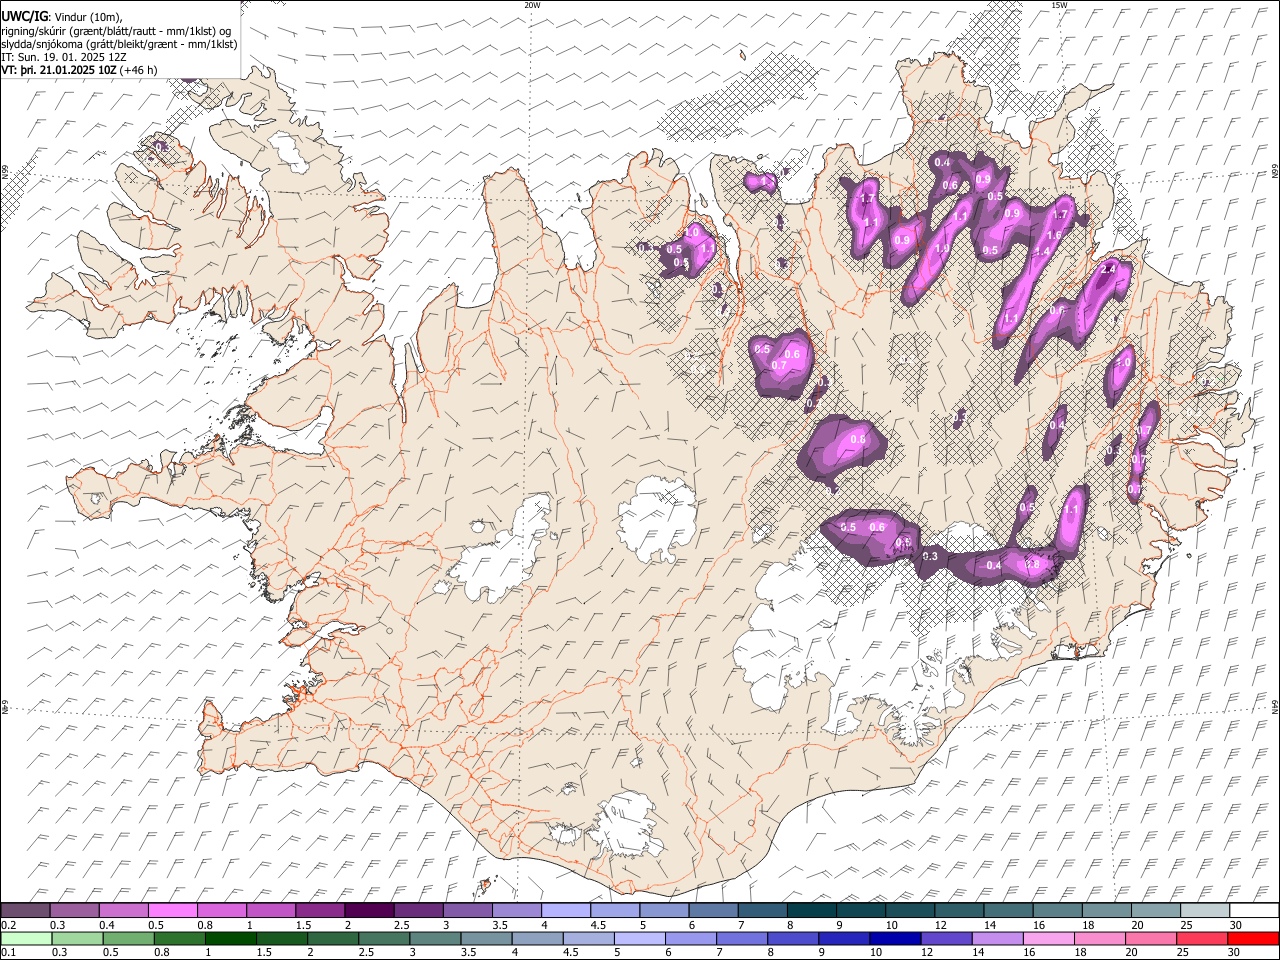Click the 0.2 label in top legend row
This screenshot has height=960, width=1280.
pyautogui.click(x=8, y=925)
